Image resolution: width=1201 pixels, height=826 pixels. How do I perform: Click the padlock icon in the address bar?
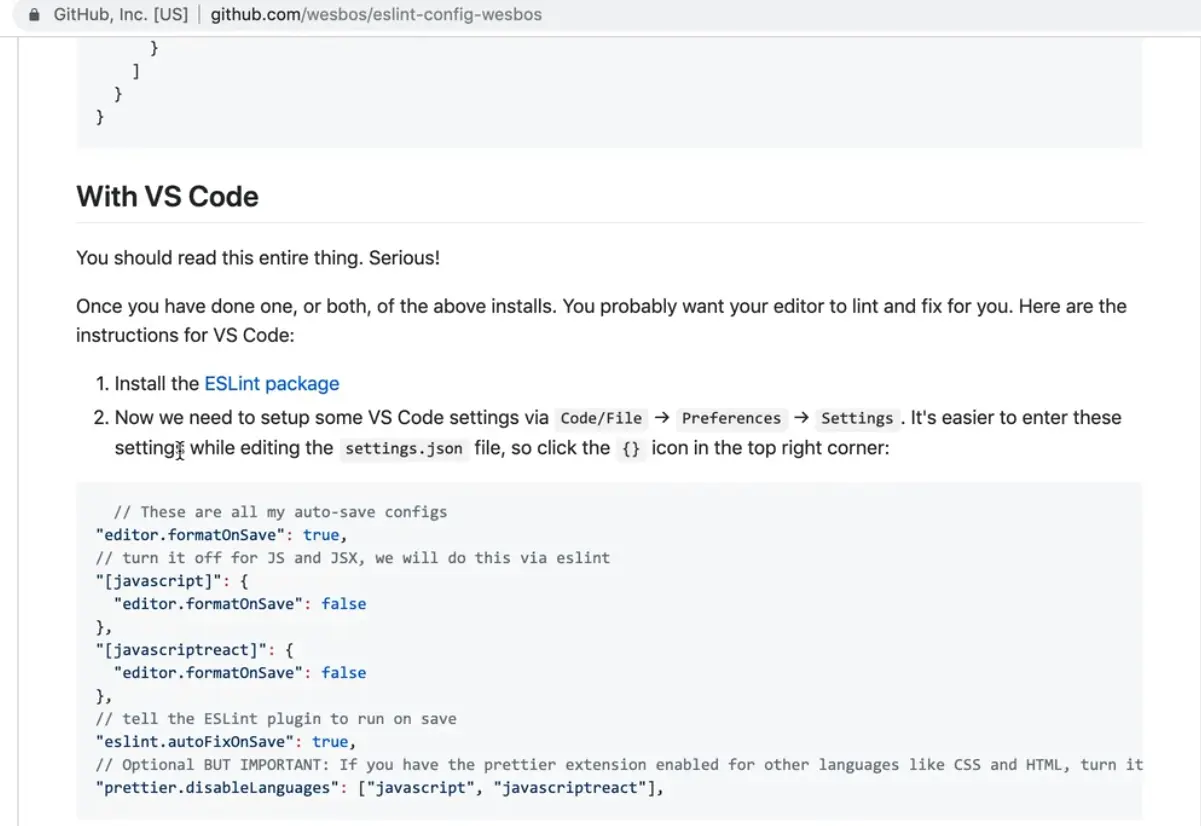(x=35, y=15)
